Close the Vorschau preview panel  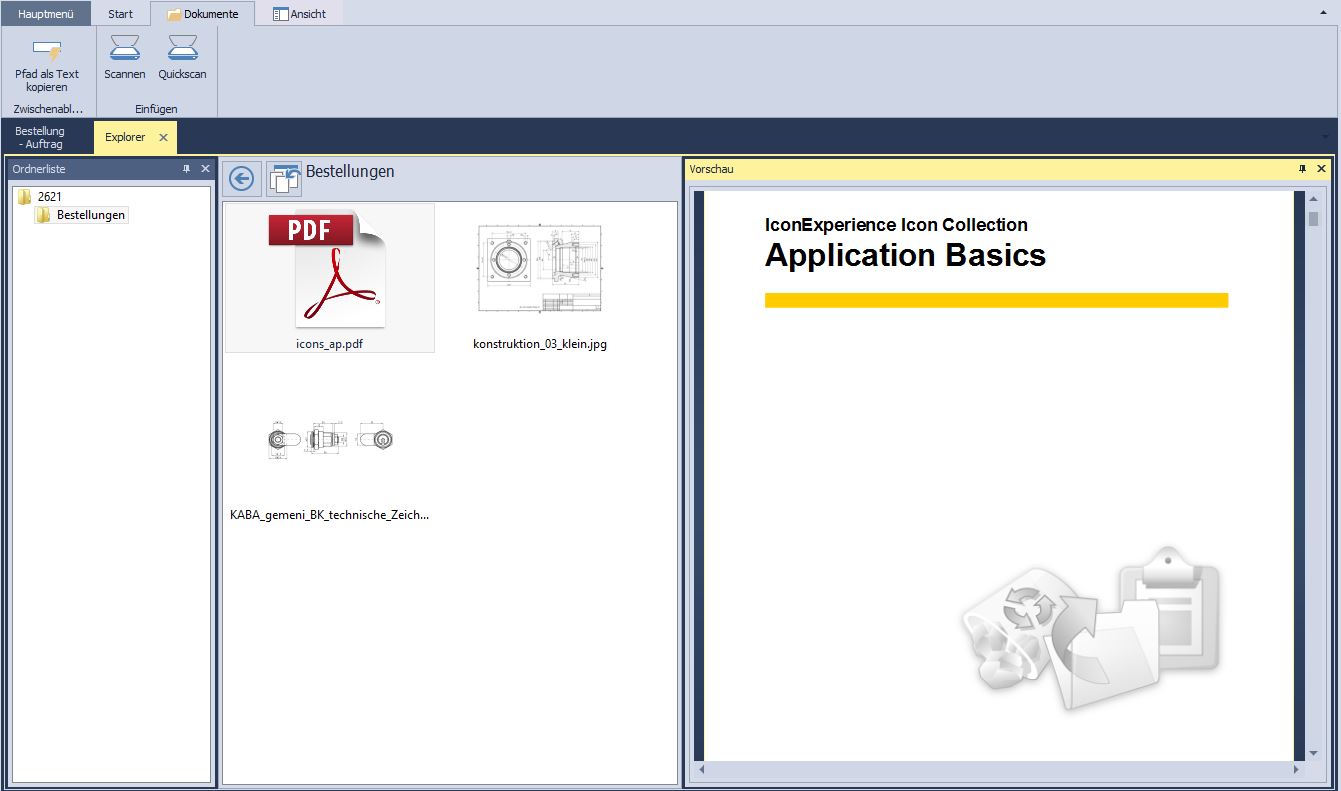tap(1321, 169)
